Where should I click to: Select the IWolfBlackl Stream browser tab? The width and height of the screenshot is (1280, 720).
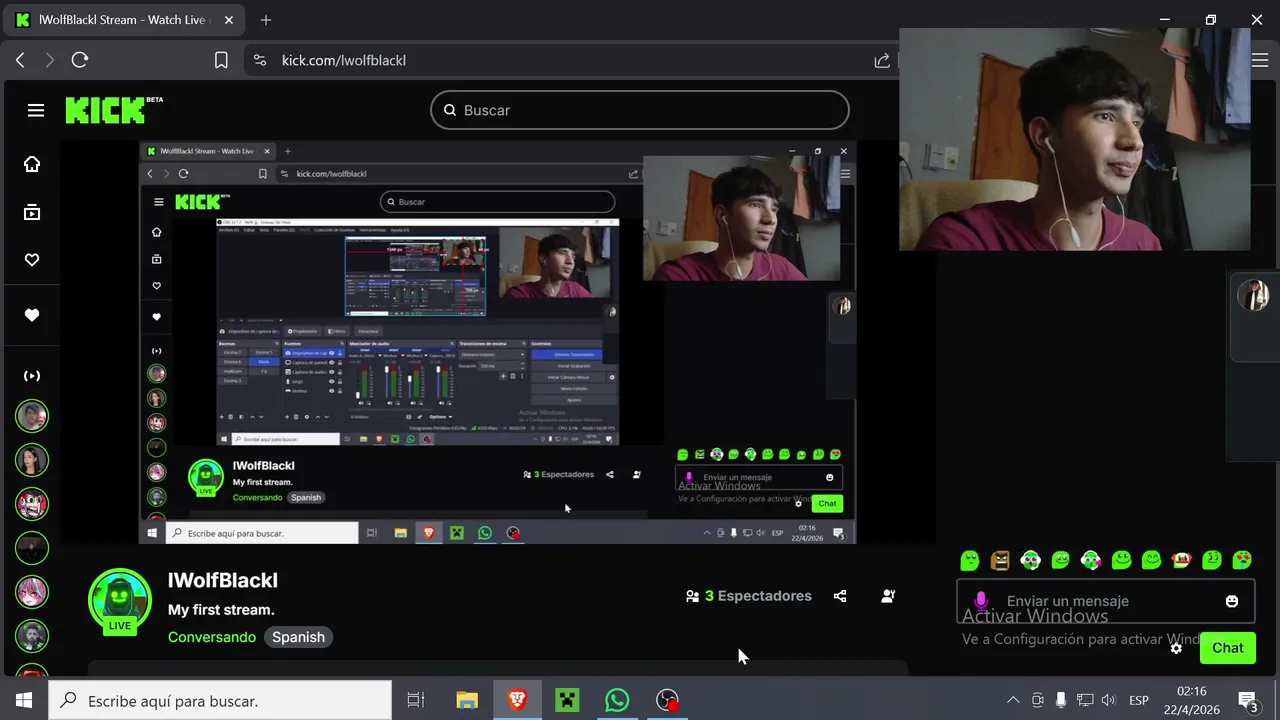point(122,20)
